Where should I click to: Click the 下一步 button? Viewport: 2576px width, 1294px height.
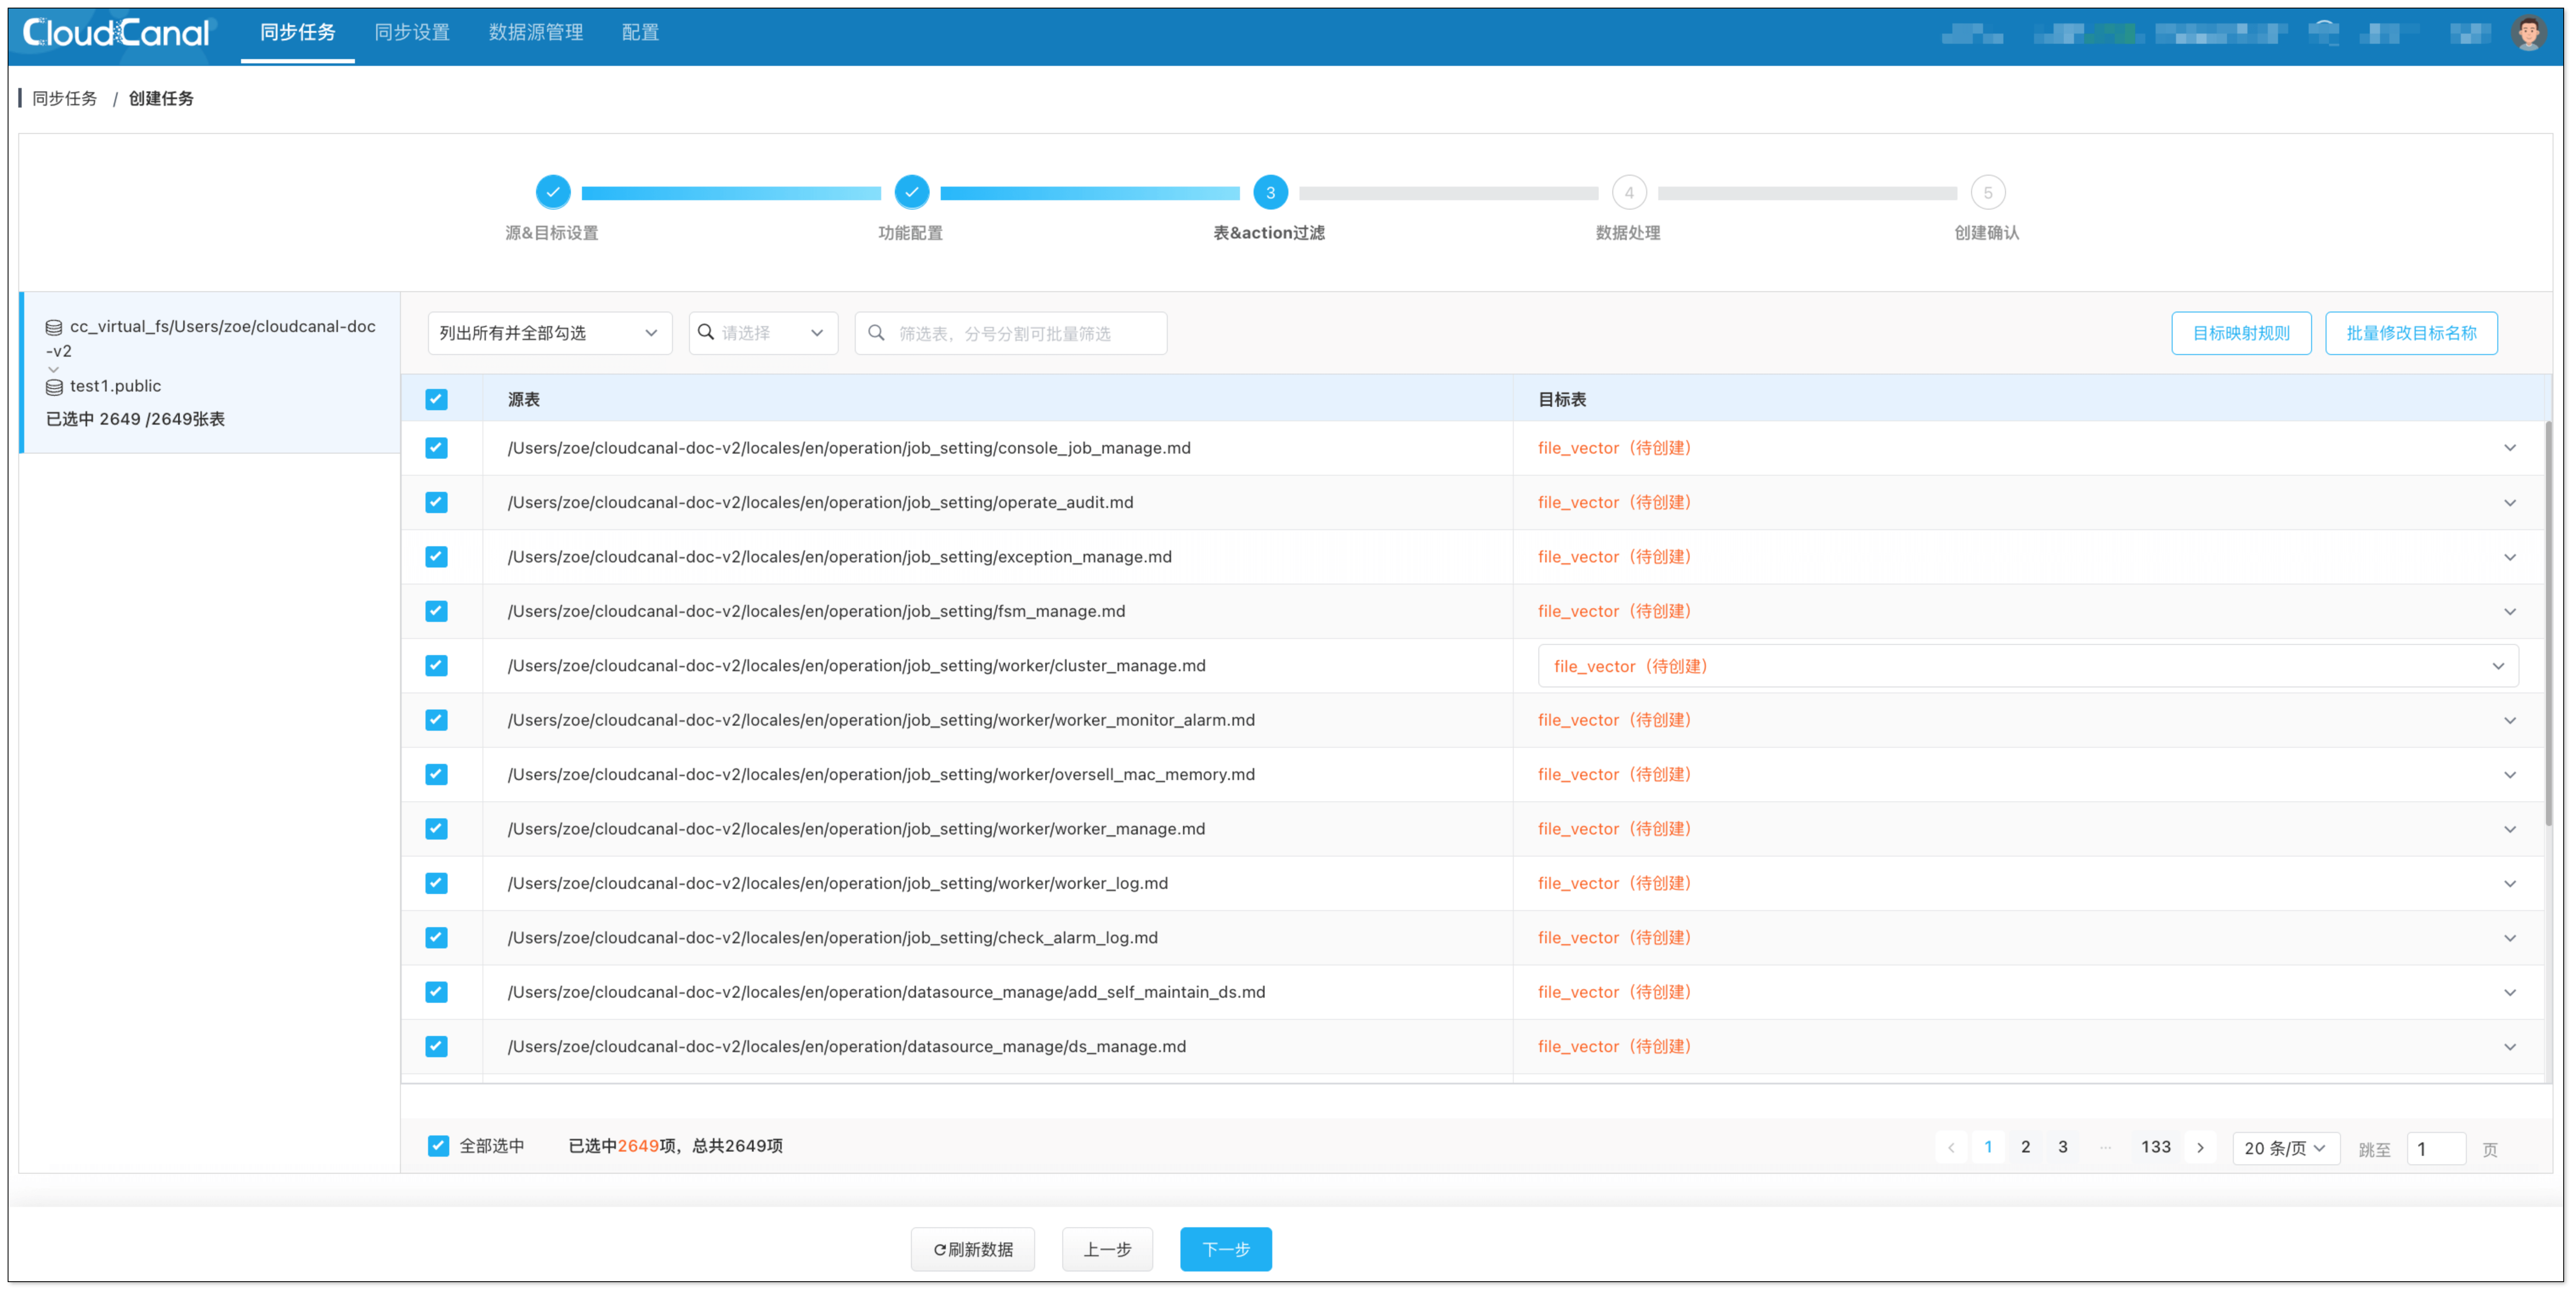pyautogui.click(x=1225, y=1249)
